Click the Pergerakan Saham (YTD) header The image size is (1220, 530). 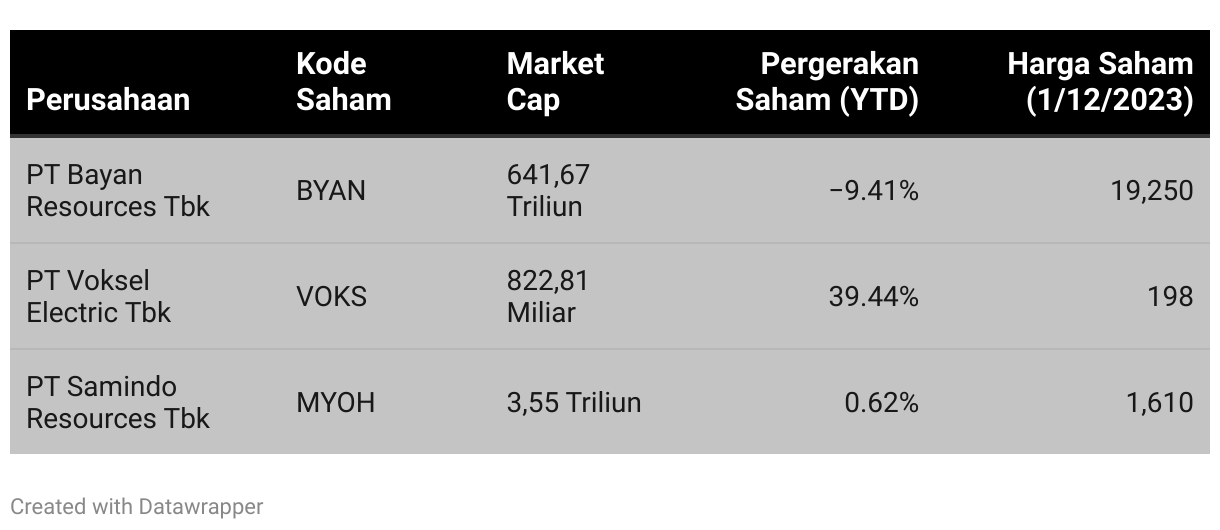827,82
